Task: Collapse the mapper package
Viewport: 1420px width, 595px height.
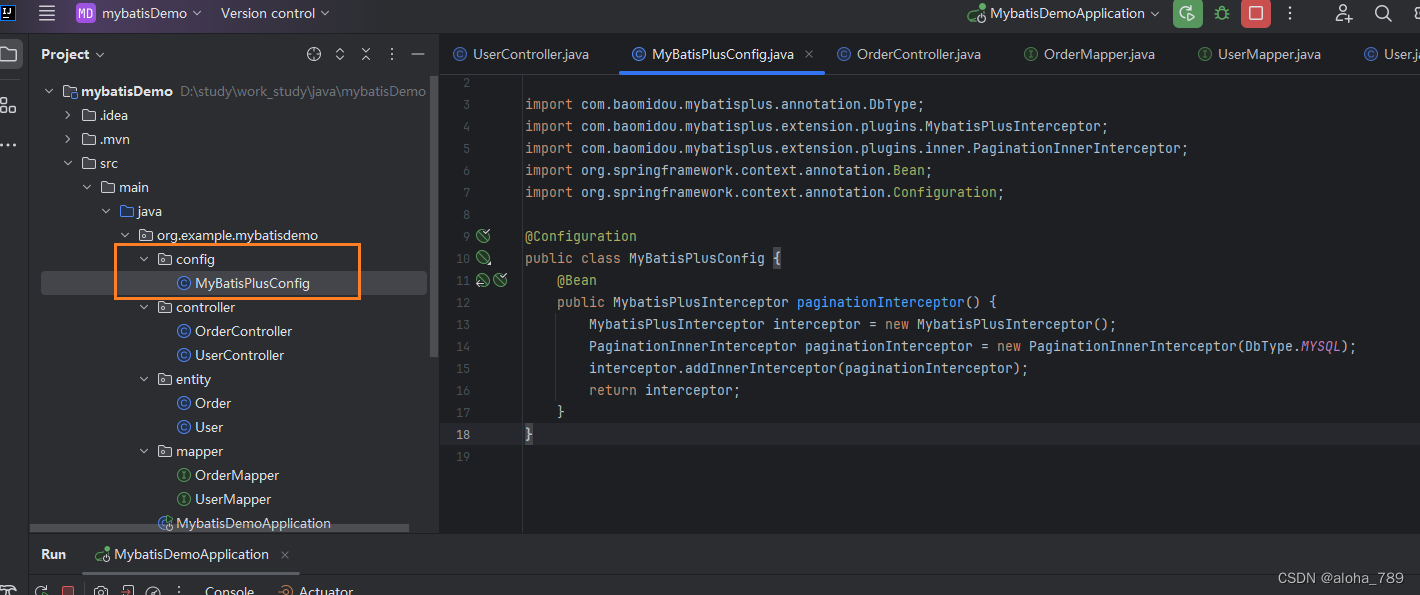Action: pos(144,451)
